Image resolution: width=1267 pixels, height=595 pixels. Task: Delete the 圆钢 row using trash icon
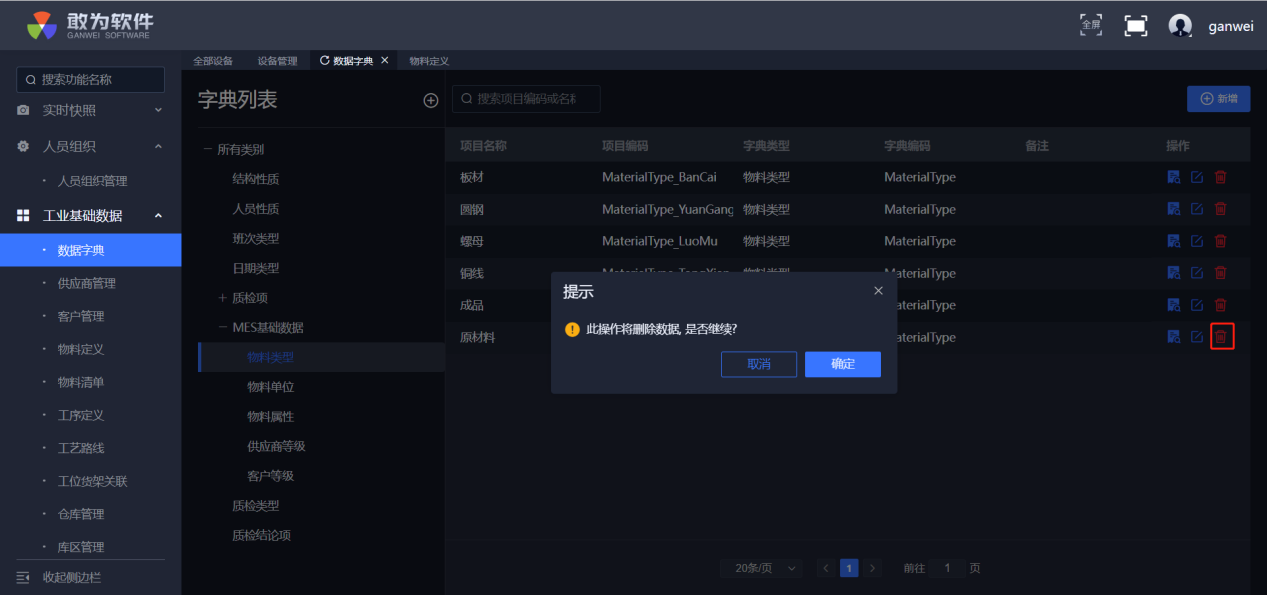coord(1221,209)
